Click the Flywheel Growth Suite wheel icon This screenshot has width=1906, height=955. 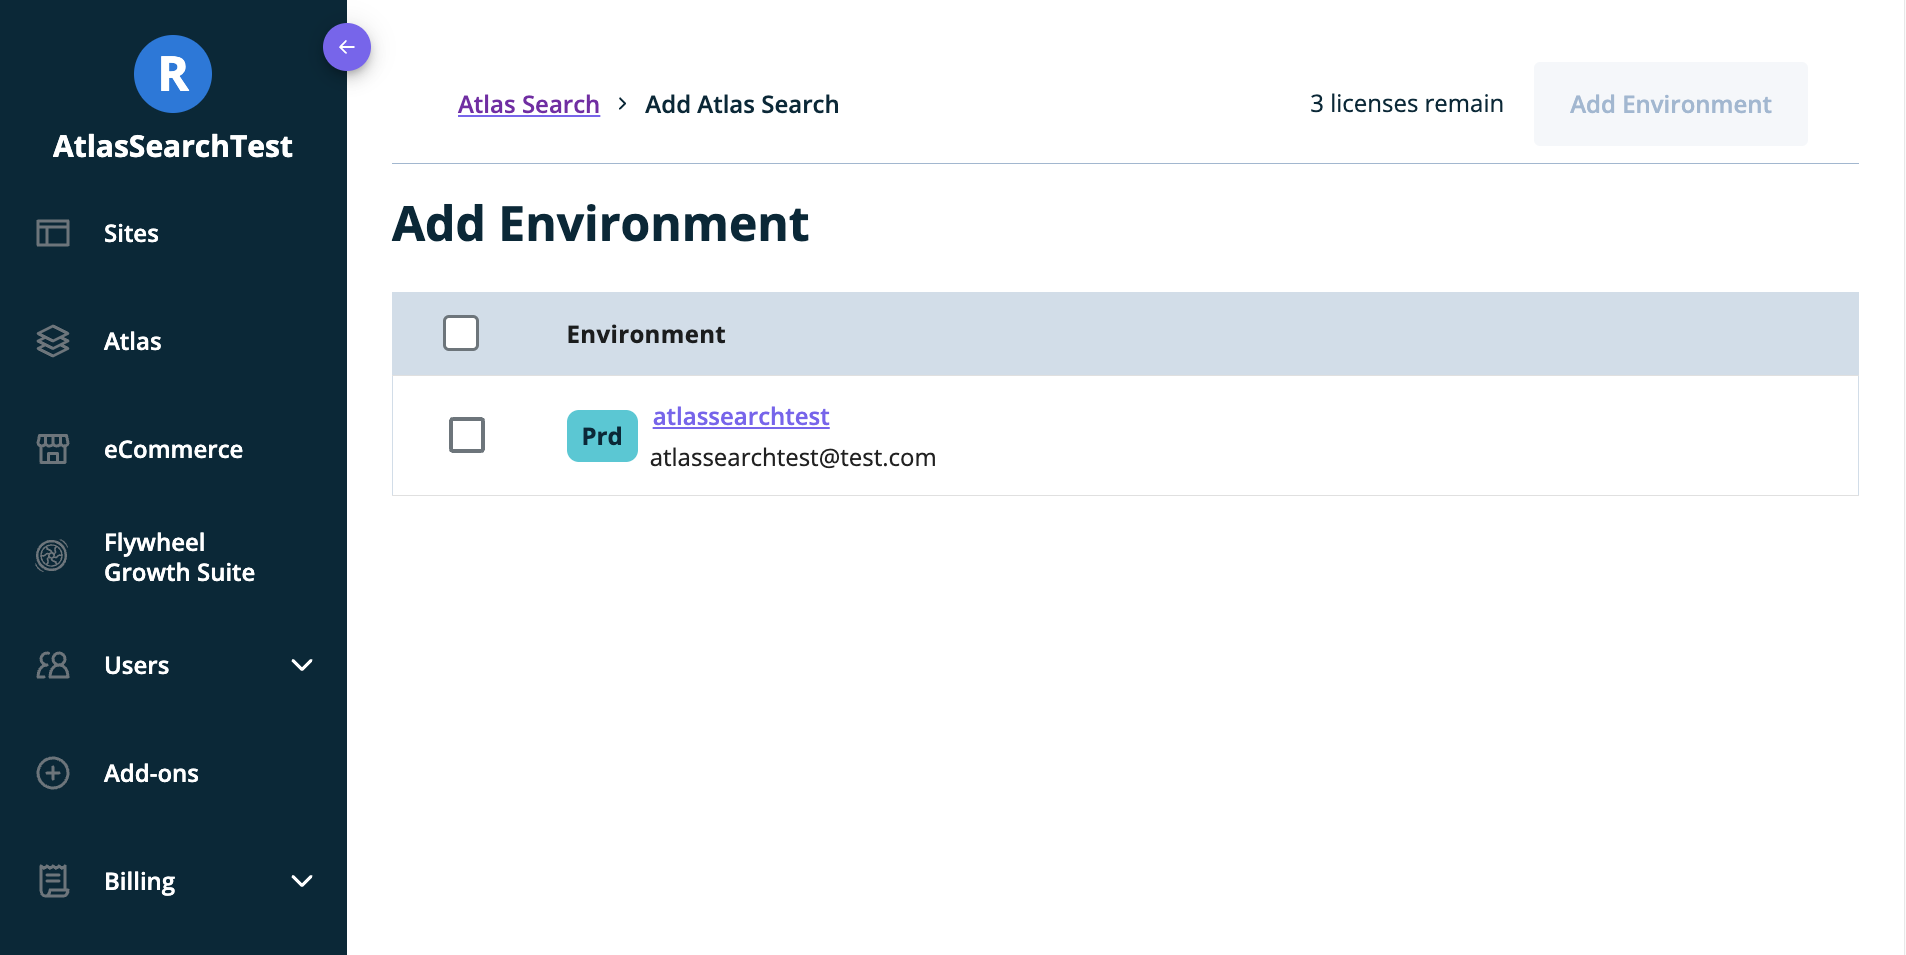pyautogui.click(x=52, y=555)
